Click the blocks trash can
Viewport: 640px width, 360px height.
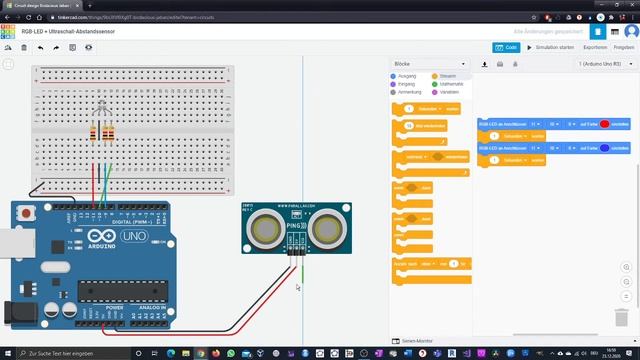[622, 318]
